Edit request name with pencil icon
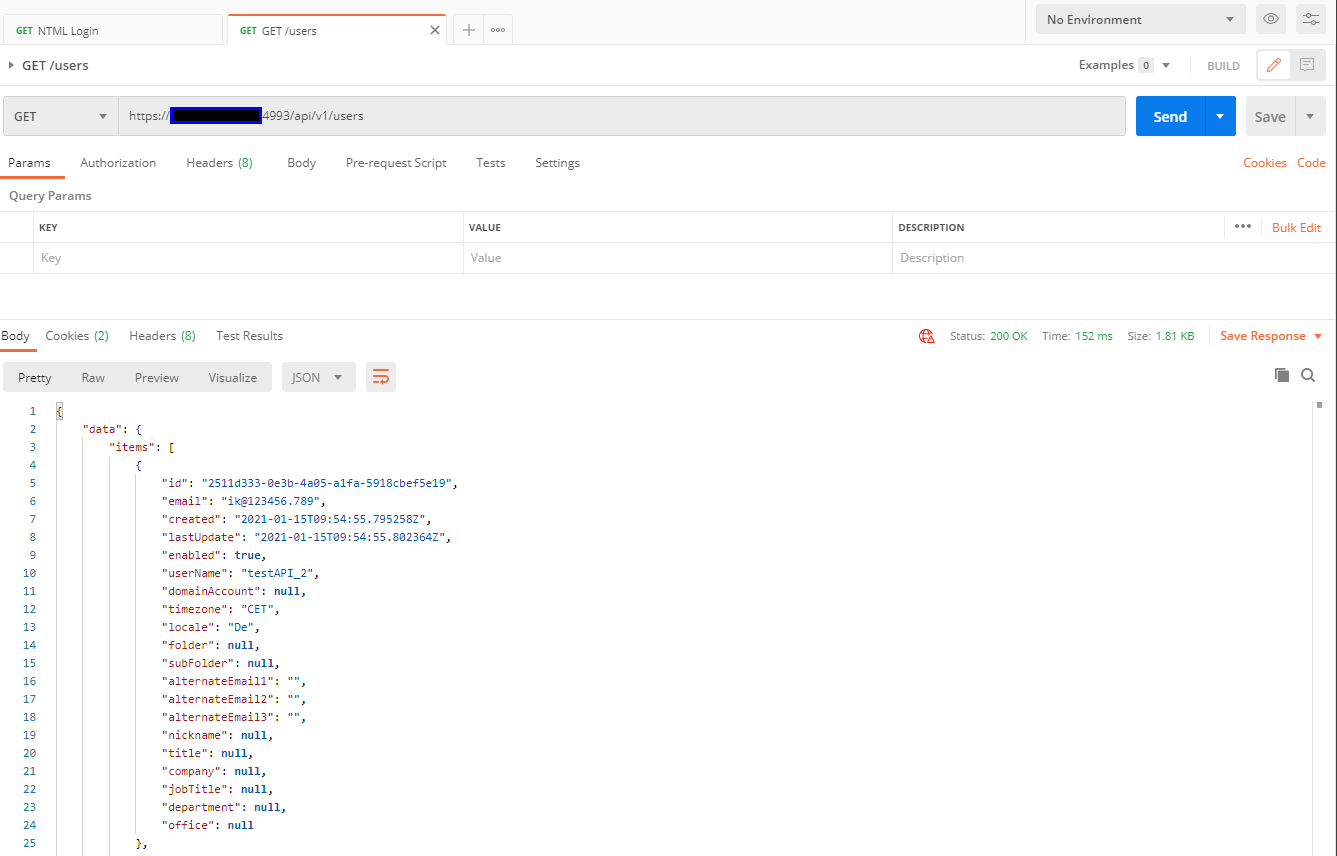Screen dimensions: 1337x856 tap(1273, 65)
